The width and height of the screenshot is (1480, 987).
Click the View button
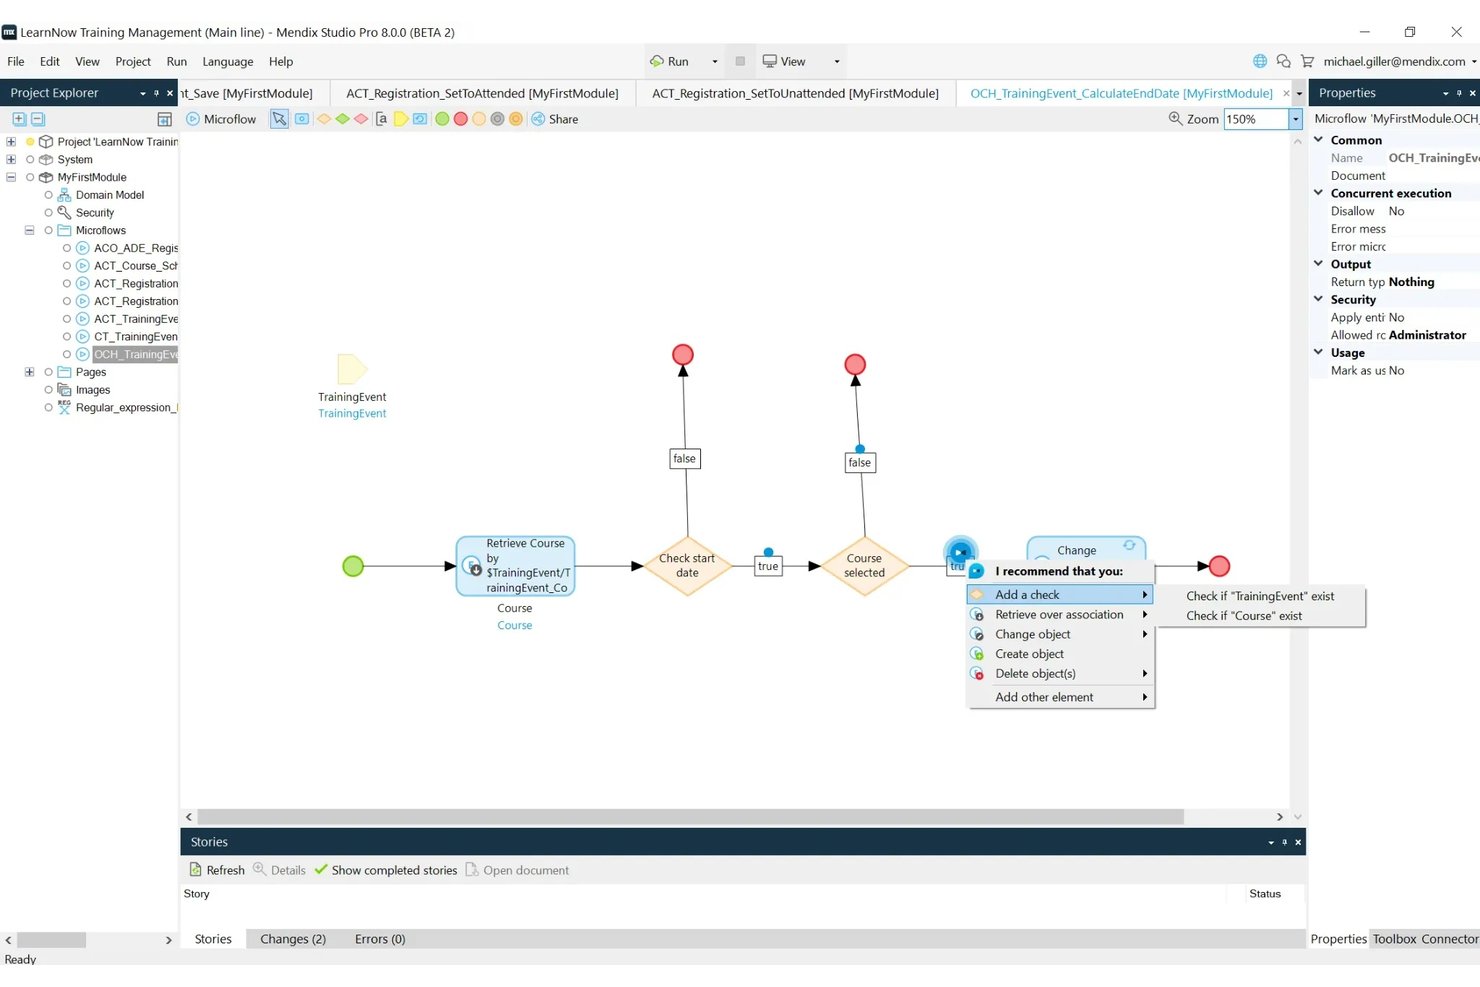coord(784,61)
